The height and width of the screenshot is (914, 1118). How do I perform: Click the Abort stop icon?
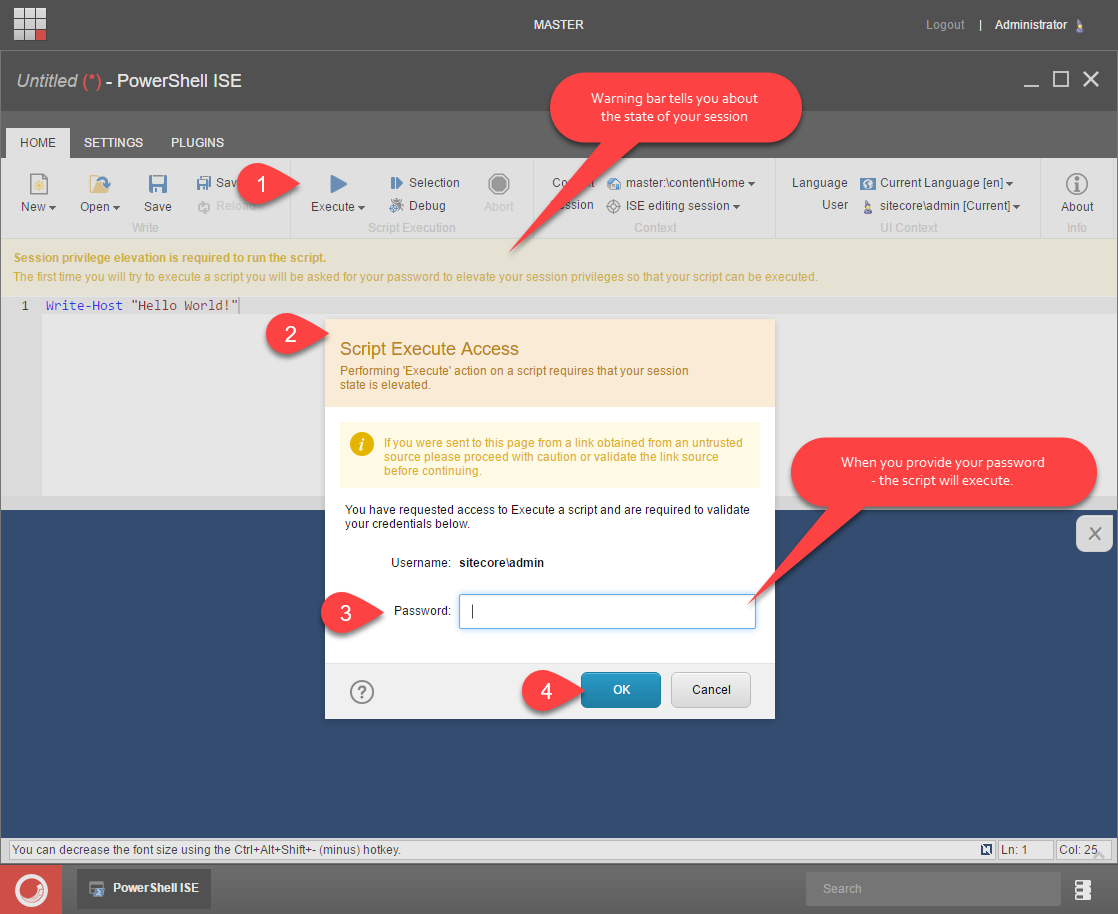(499, 184)
